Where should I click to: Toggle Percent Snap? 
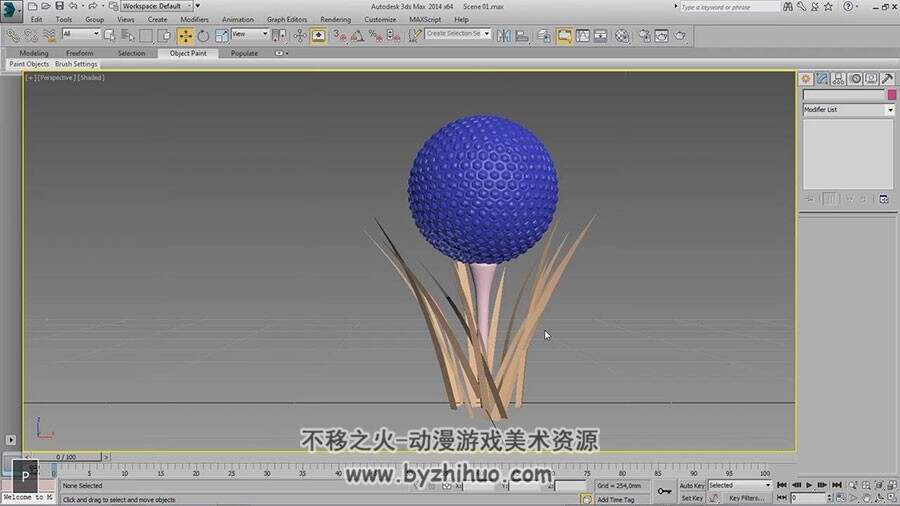[375, 36]
